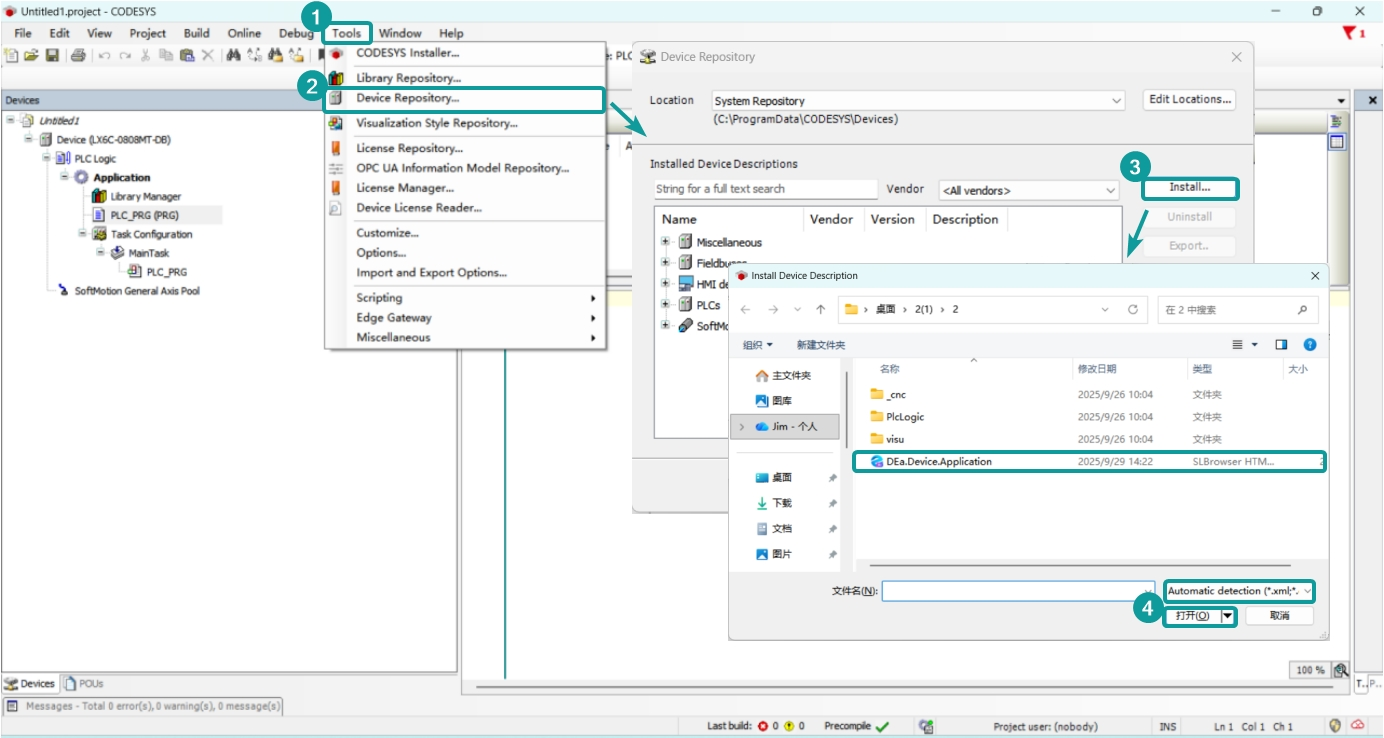Screen dimensions: 1384x738
Task: Click the Print toolbar icon
Action: point(78,55)
